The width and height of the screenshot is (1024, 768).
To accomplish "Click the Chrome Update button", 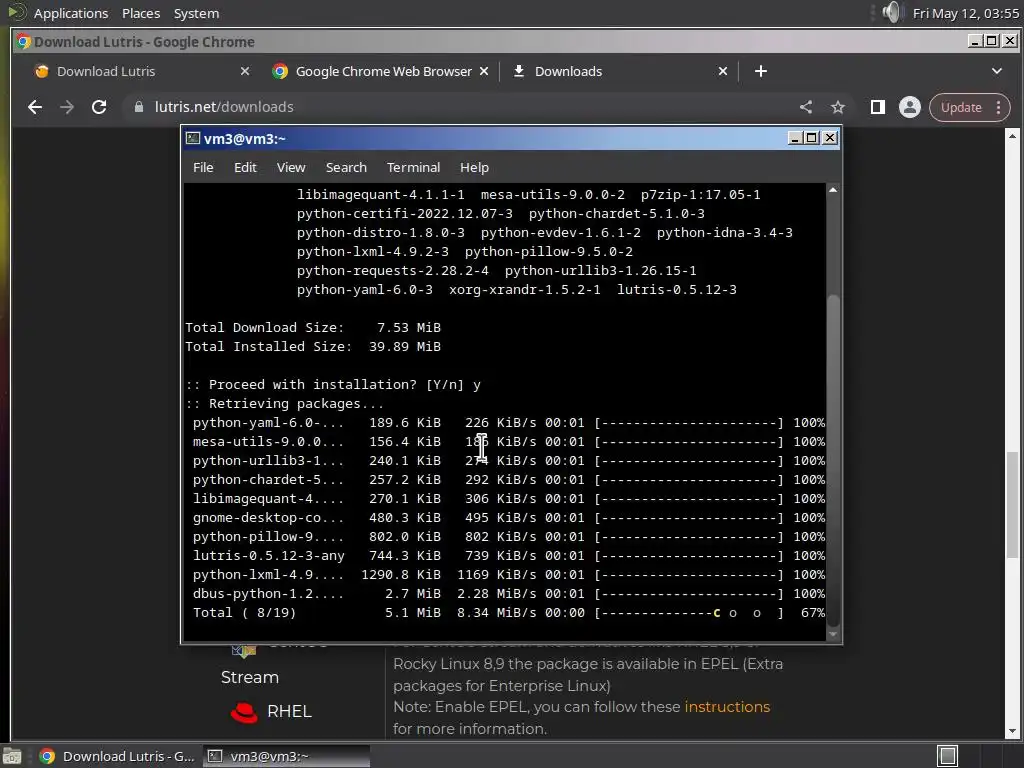I will [961, 107].
